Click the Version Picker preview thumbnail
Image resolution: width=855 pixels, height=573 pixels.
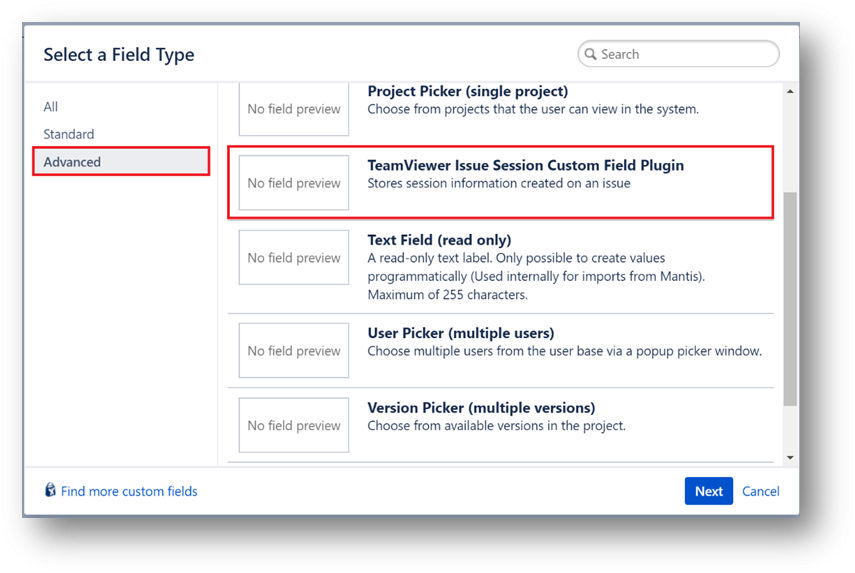click(294, 425)
